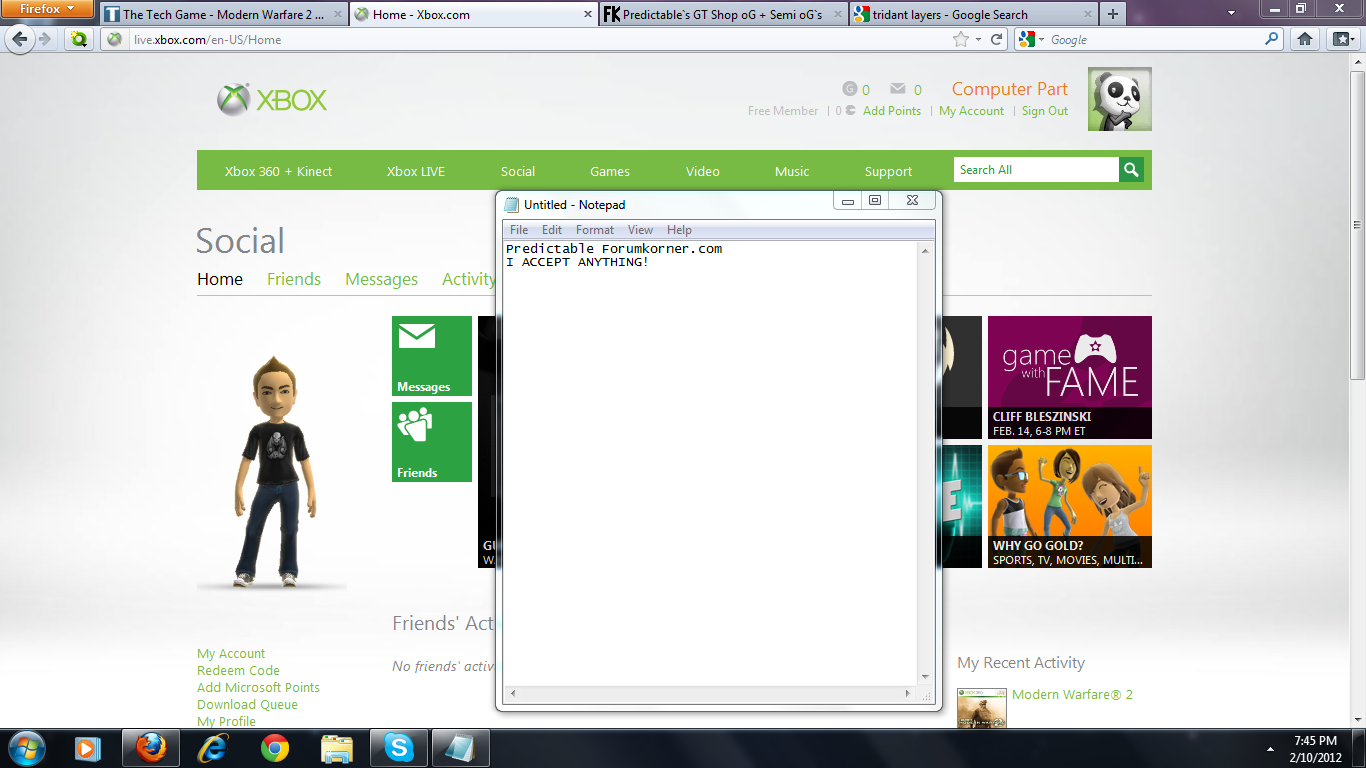Go forward with the browser Forward arrow
Screen dimensions: 1366x768
(46, 39)
